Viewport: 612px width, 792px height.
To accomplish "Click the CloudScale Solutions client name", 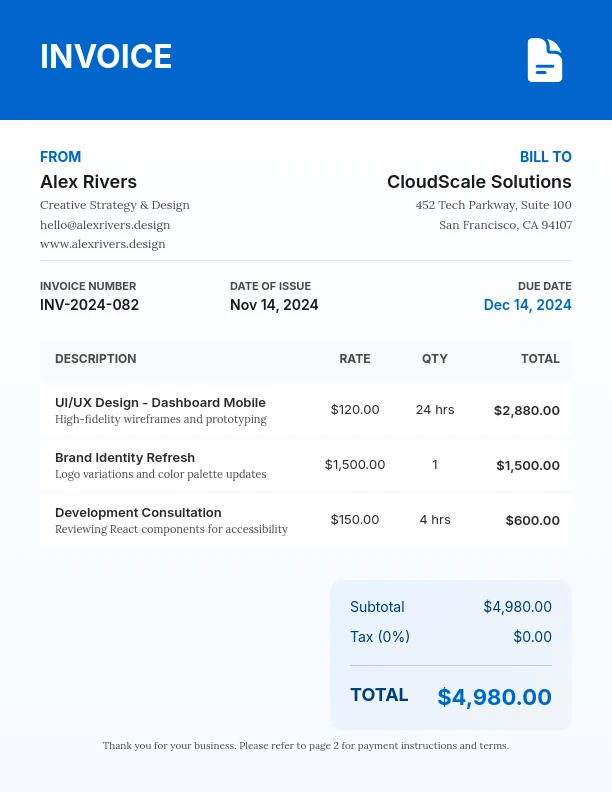I will click(x=479, y=182).
